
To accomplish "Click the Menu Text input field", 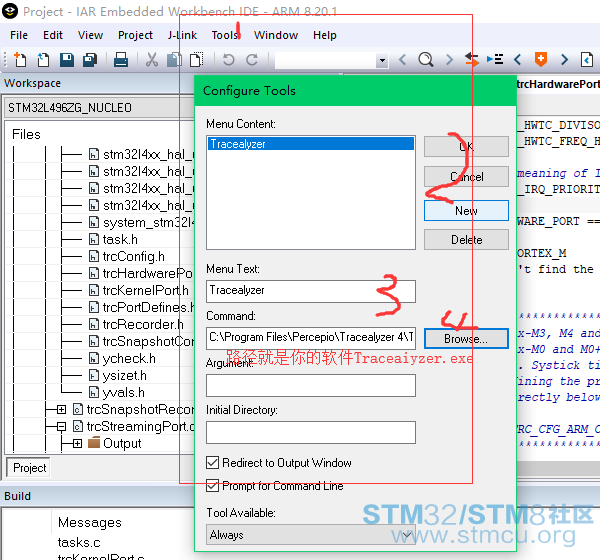I will point(311,291).
